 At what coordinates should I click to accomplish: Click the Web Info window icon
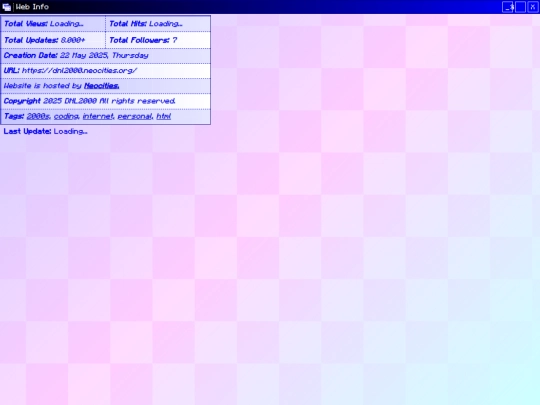tap(6, 7)
